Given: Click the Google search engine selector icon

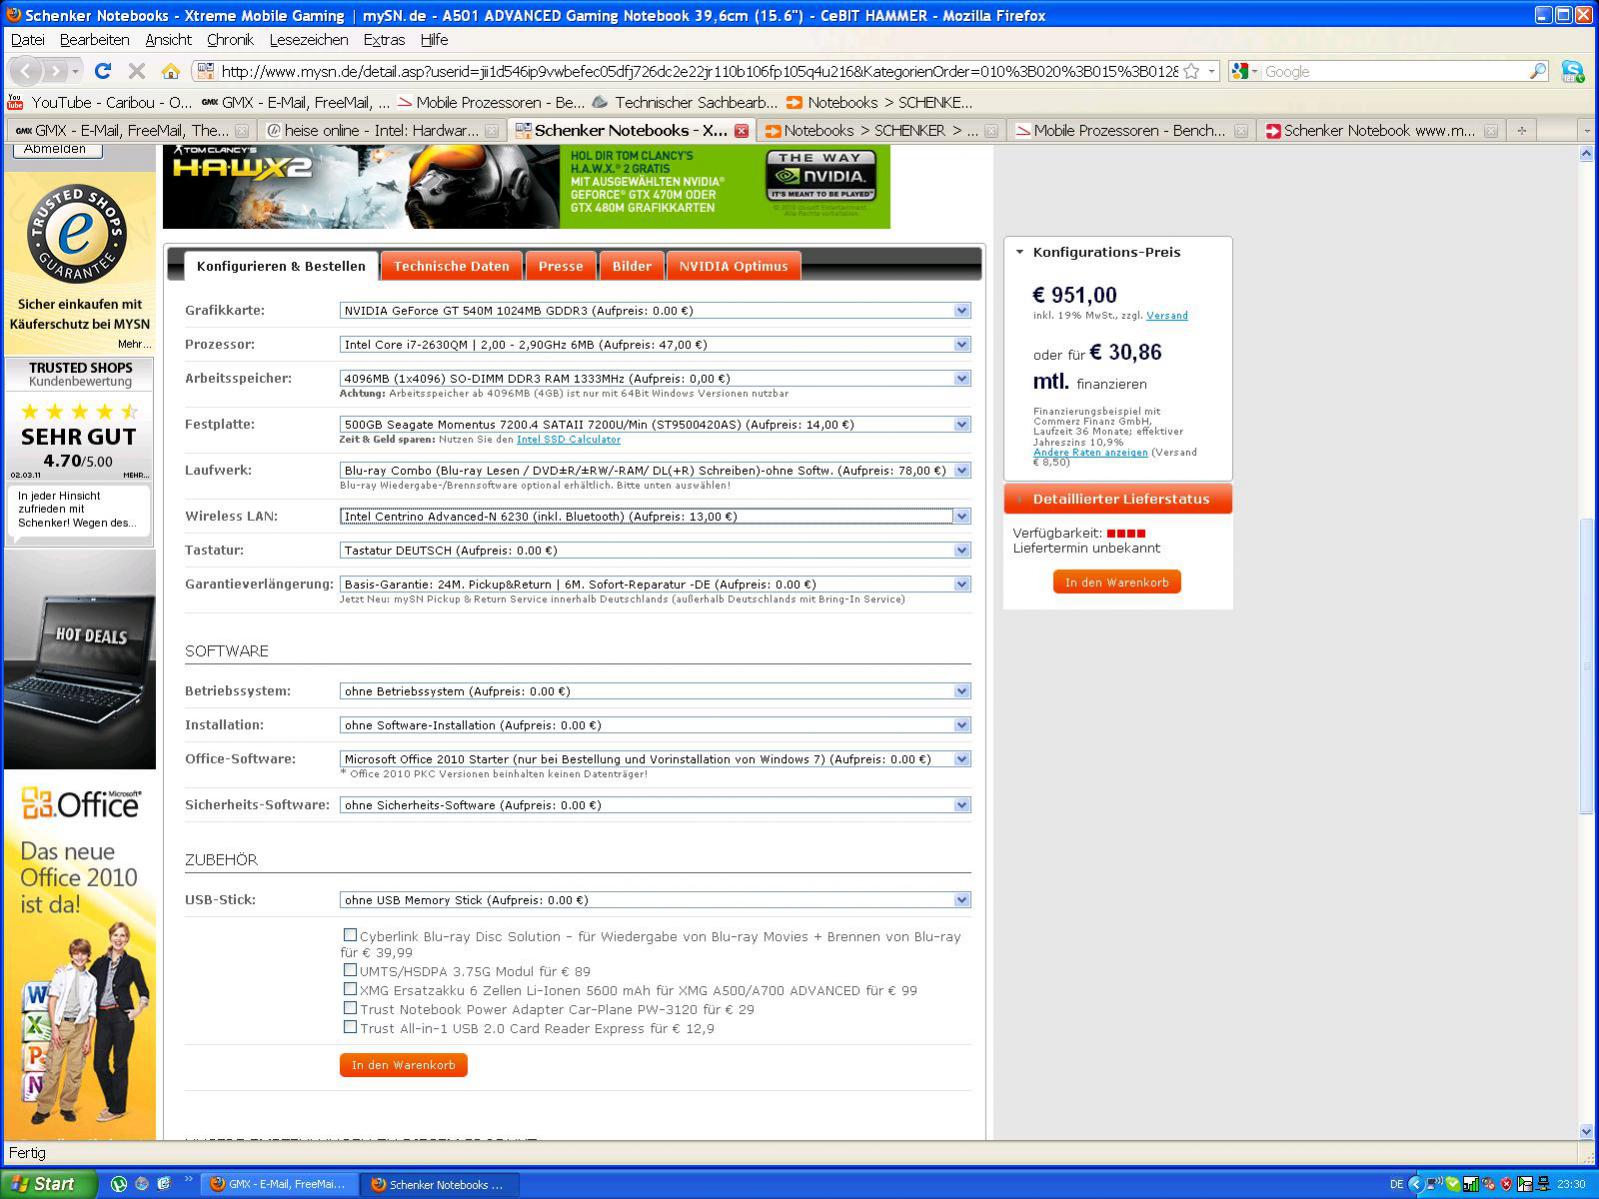Looking at the screenshot, I should [x=1245, y=71].
